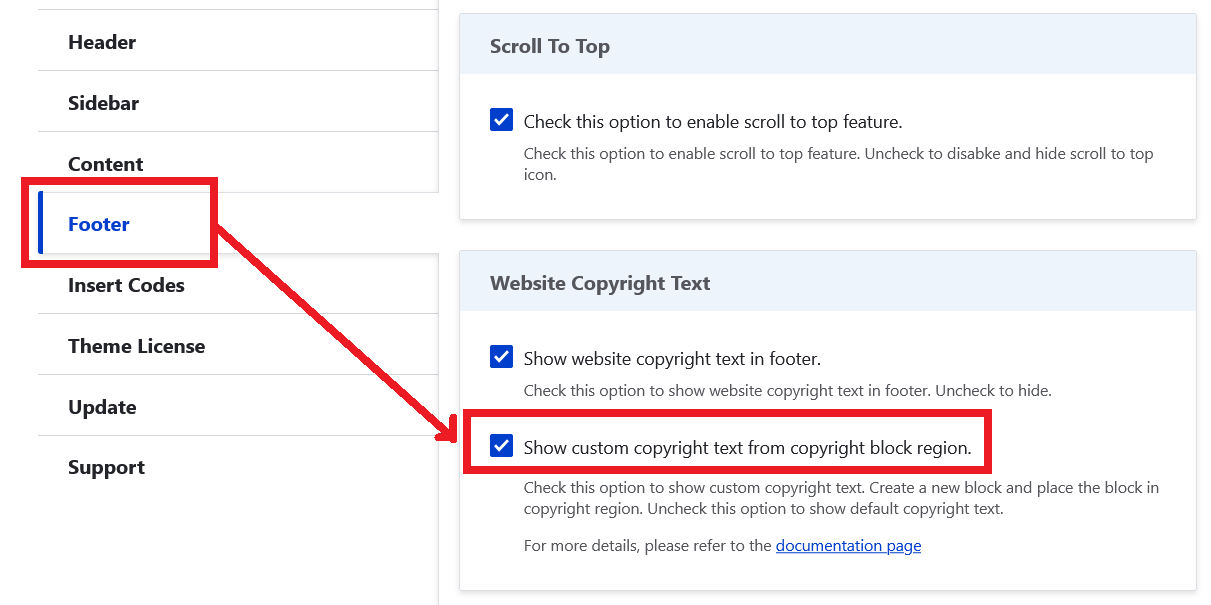Open the Insert Codes section

126,285
